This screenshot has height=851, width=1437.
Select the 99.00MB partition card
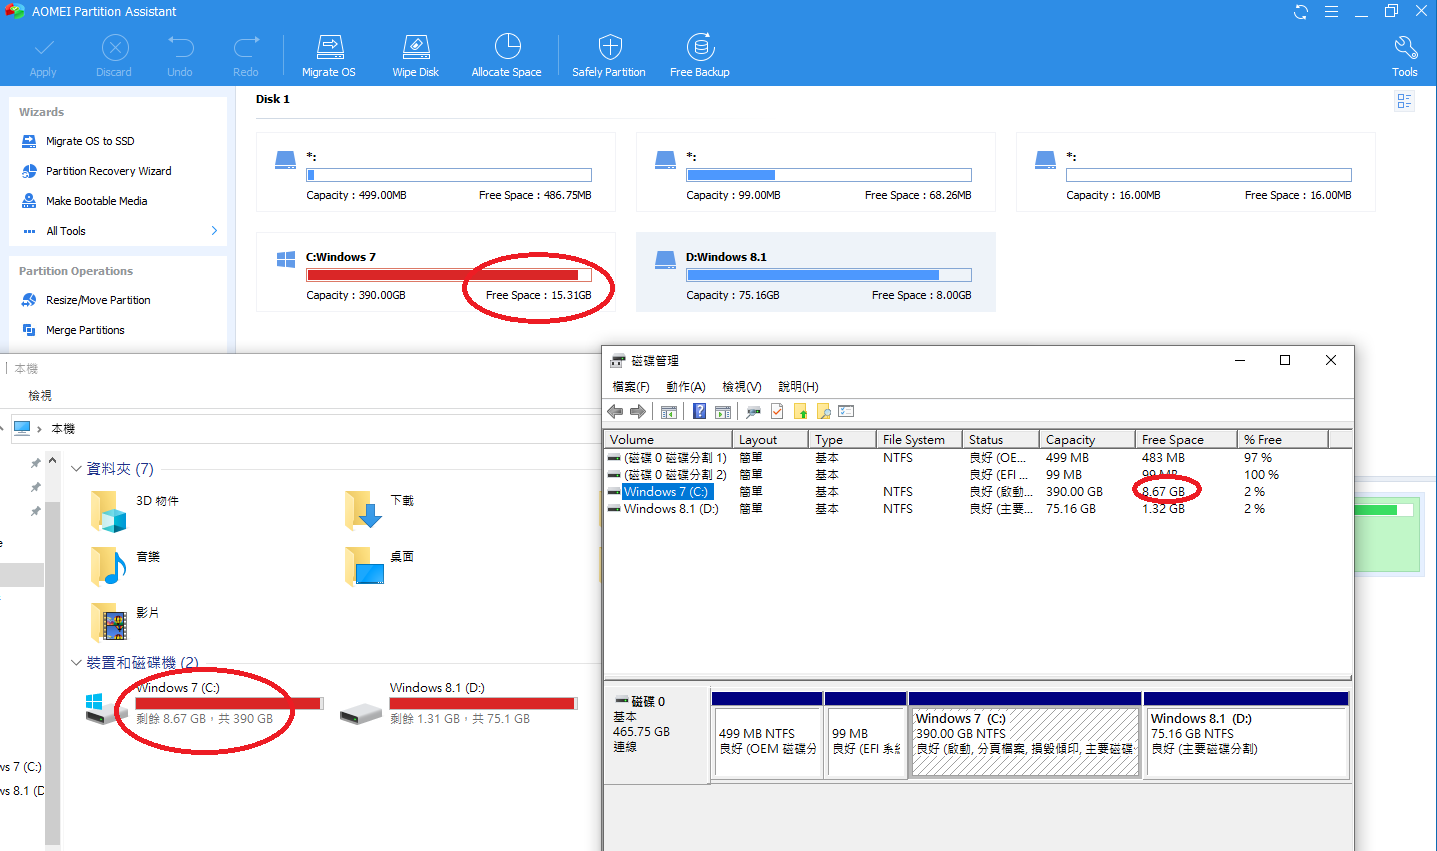click(x=816, y=172)
